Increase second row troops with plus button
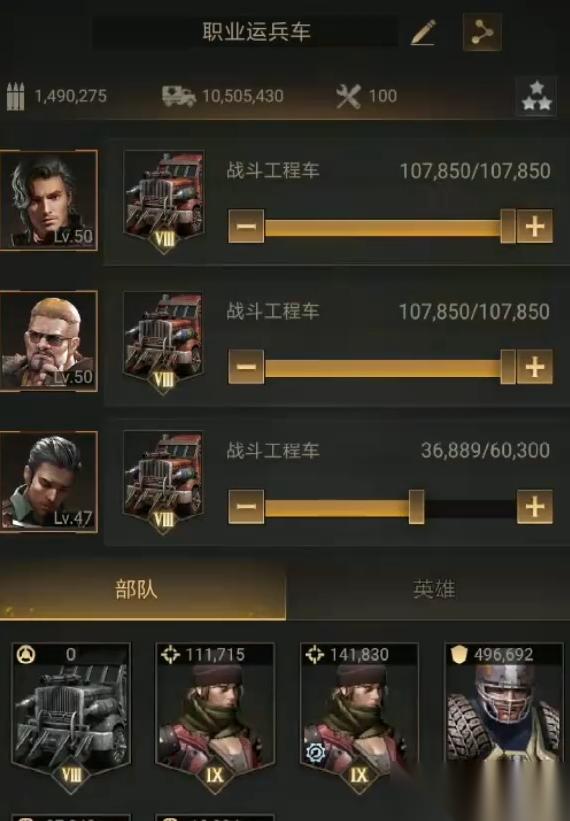 click(534, 367)
